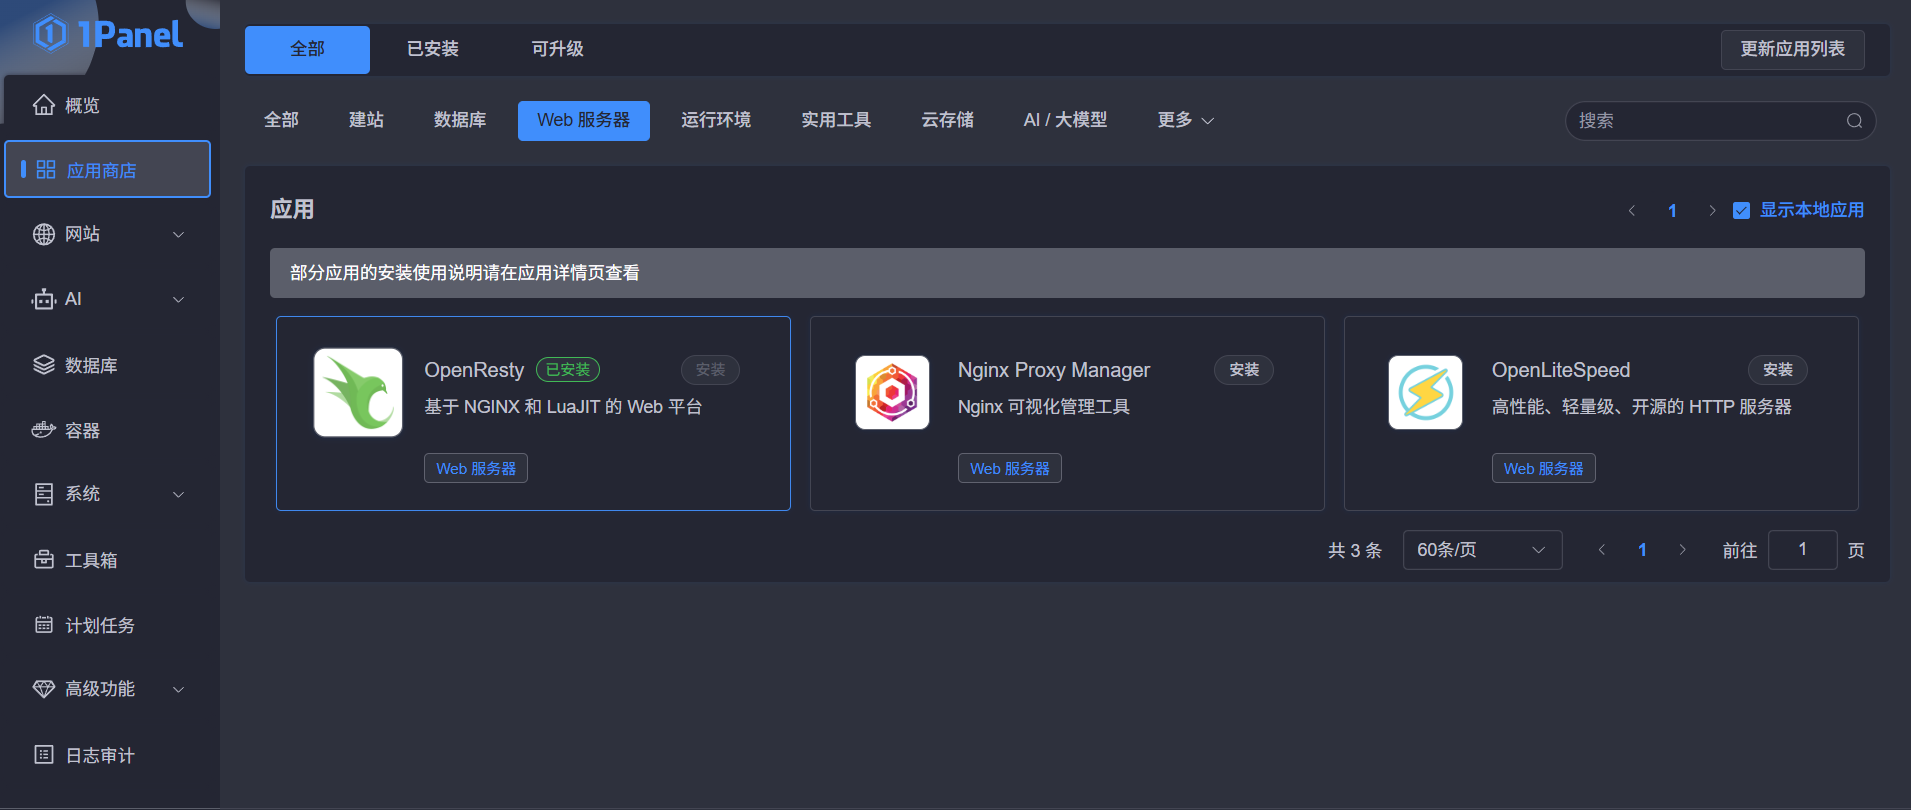
Task: Click the search magnifier icon
Action: coord(1854,121)
